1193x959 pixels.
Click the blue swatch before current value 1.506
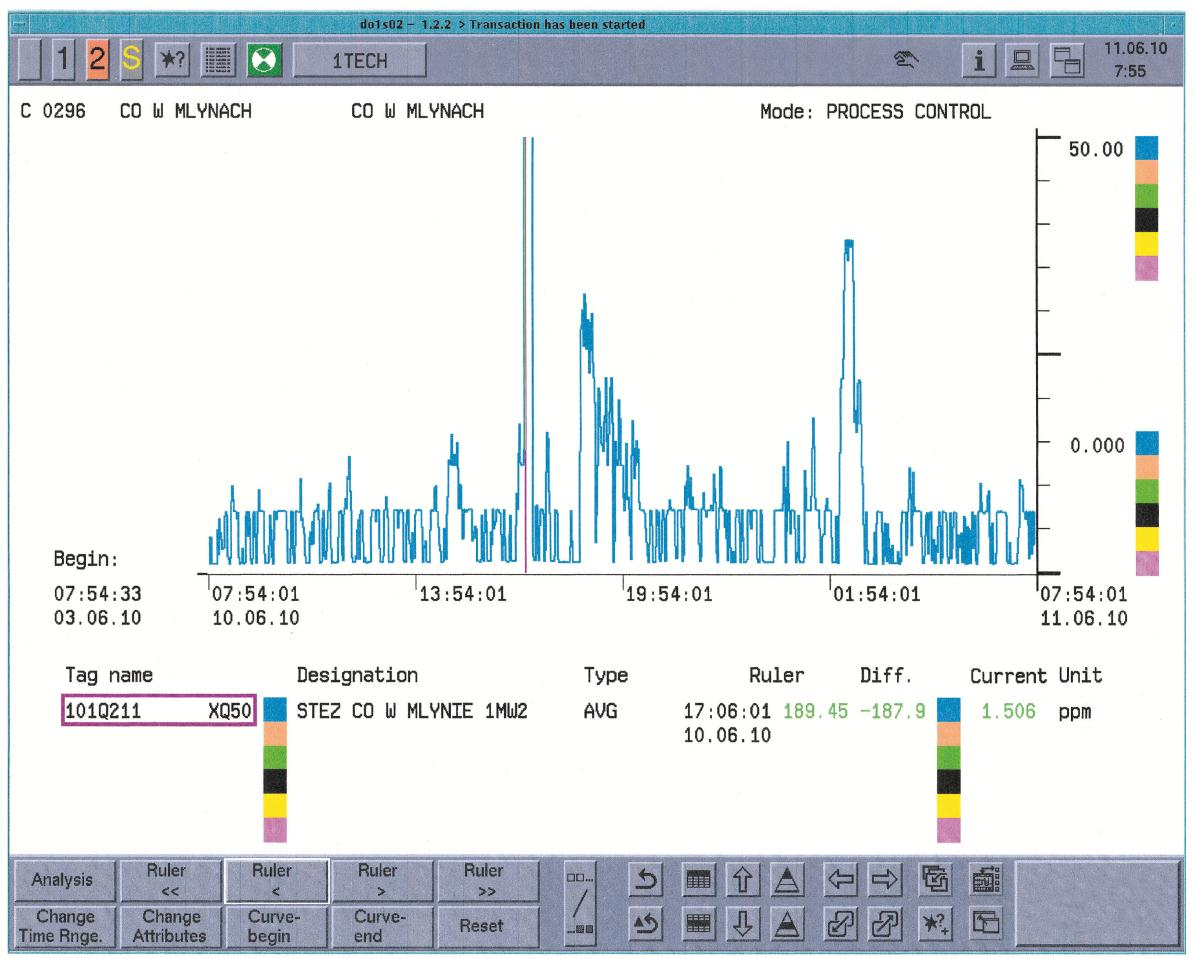[949, 710]
